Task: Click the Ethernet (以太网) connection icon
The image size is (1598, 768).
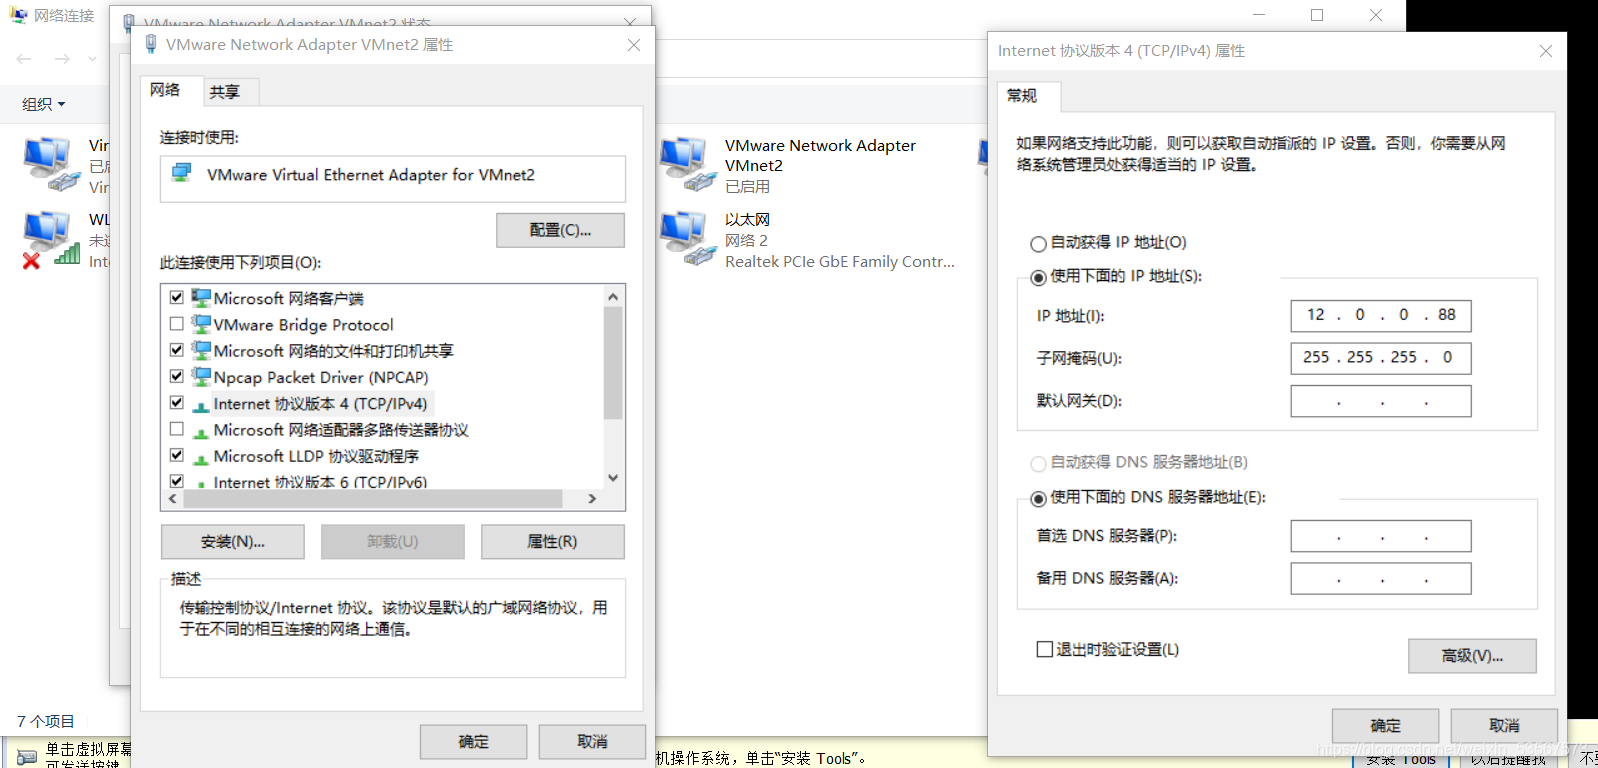Action: tap(688, 240)
